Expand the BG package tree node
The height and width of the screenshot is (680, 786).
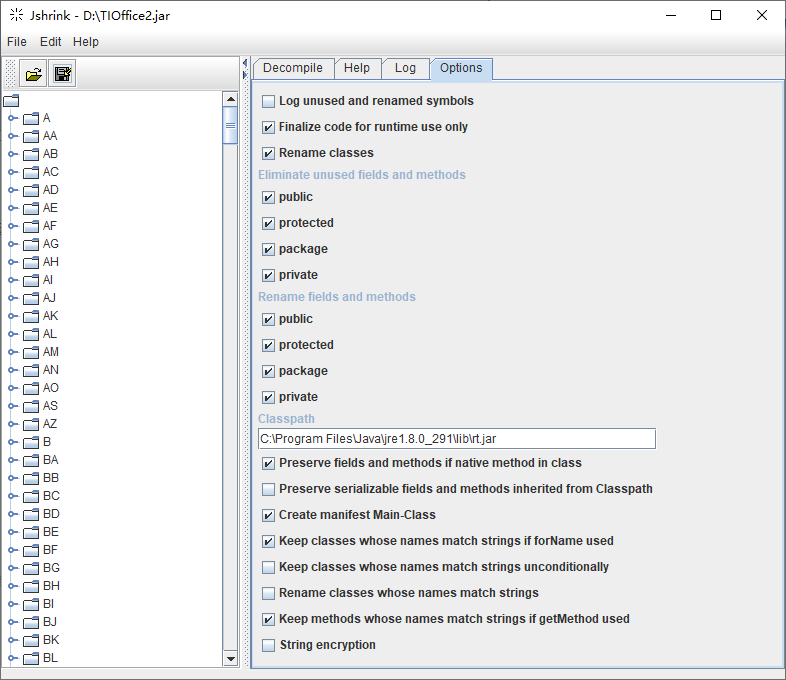(x=12, y=569)
